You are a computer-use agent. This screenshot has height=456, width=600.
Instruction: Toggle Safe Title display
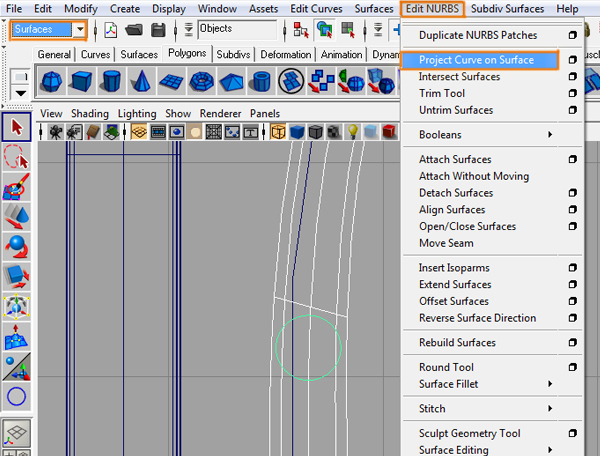[251, 132]
